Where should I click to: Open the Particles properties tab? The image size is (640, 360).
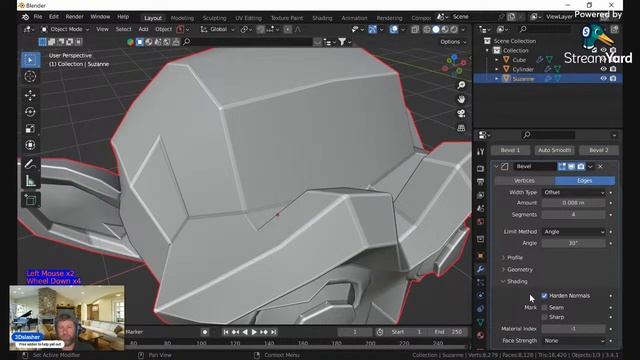480,282
